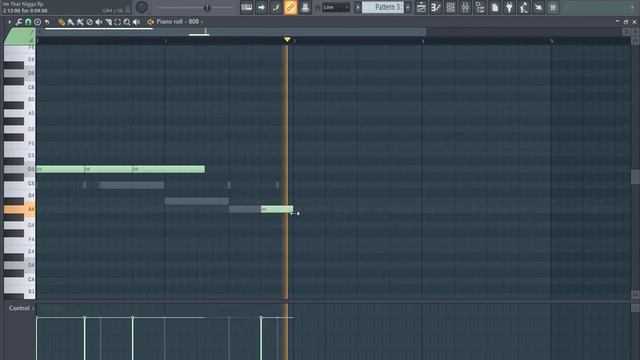This screenshot has height=360, width=640.
Task: Select the Draw pencil tool
Action: pos(61,22)
